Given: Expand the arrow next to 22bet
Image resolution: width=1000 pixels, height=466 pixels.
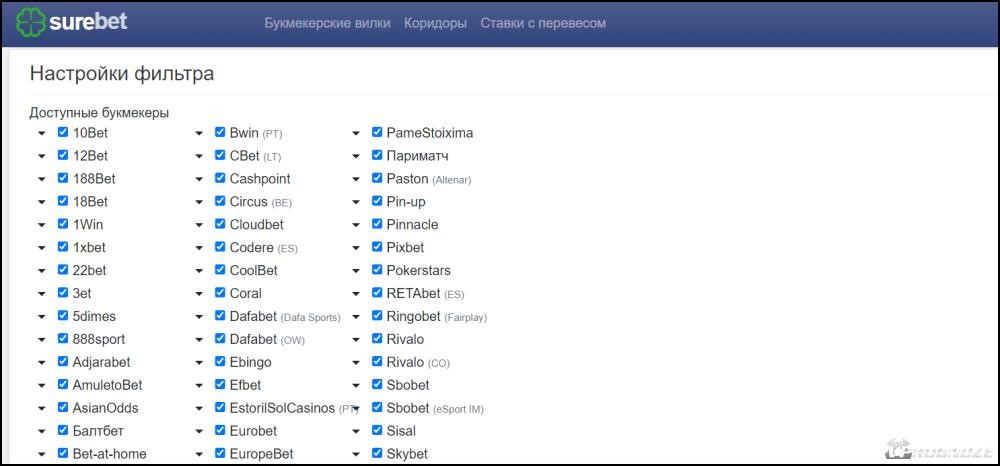Looking at the screenshot, I should tap(41, 272).
